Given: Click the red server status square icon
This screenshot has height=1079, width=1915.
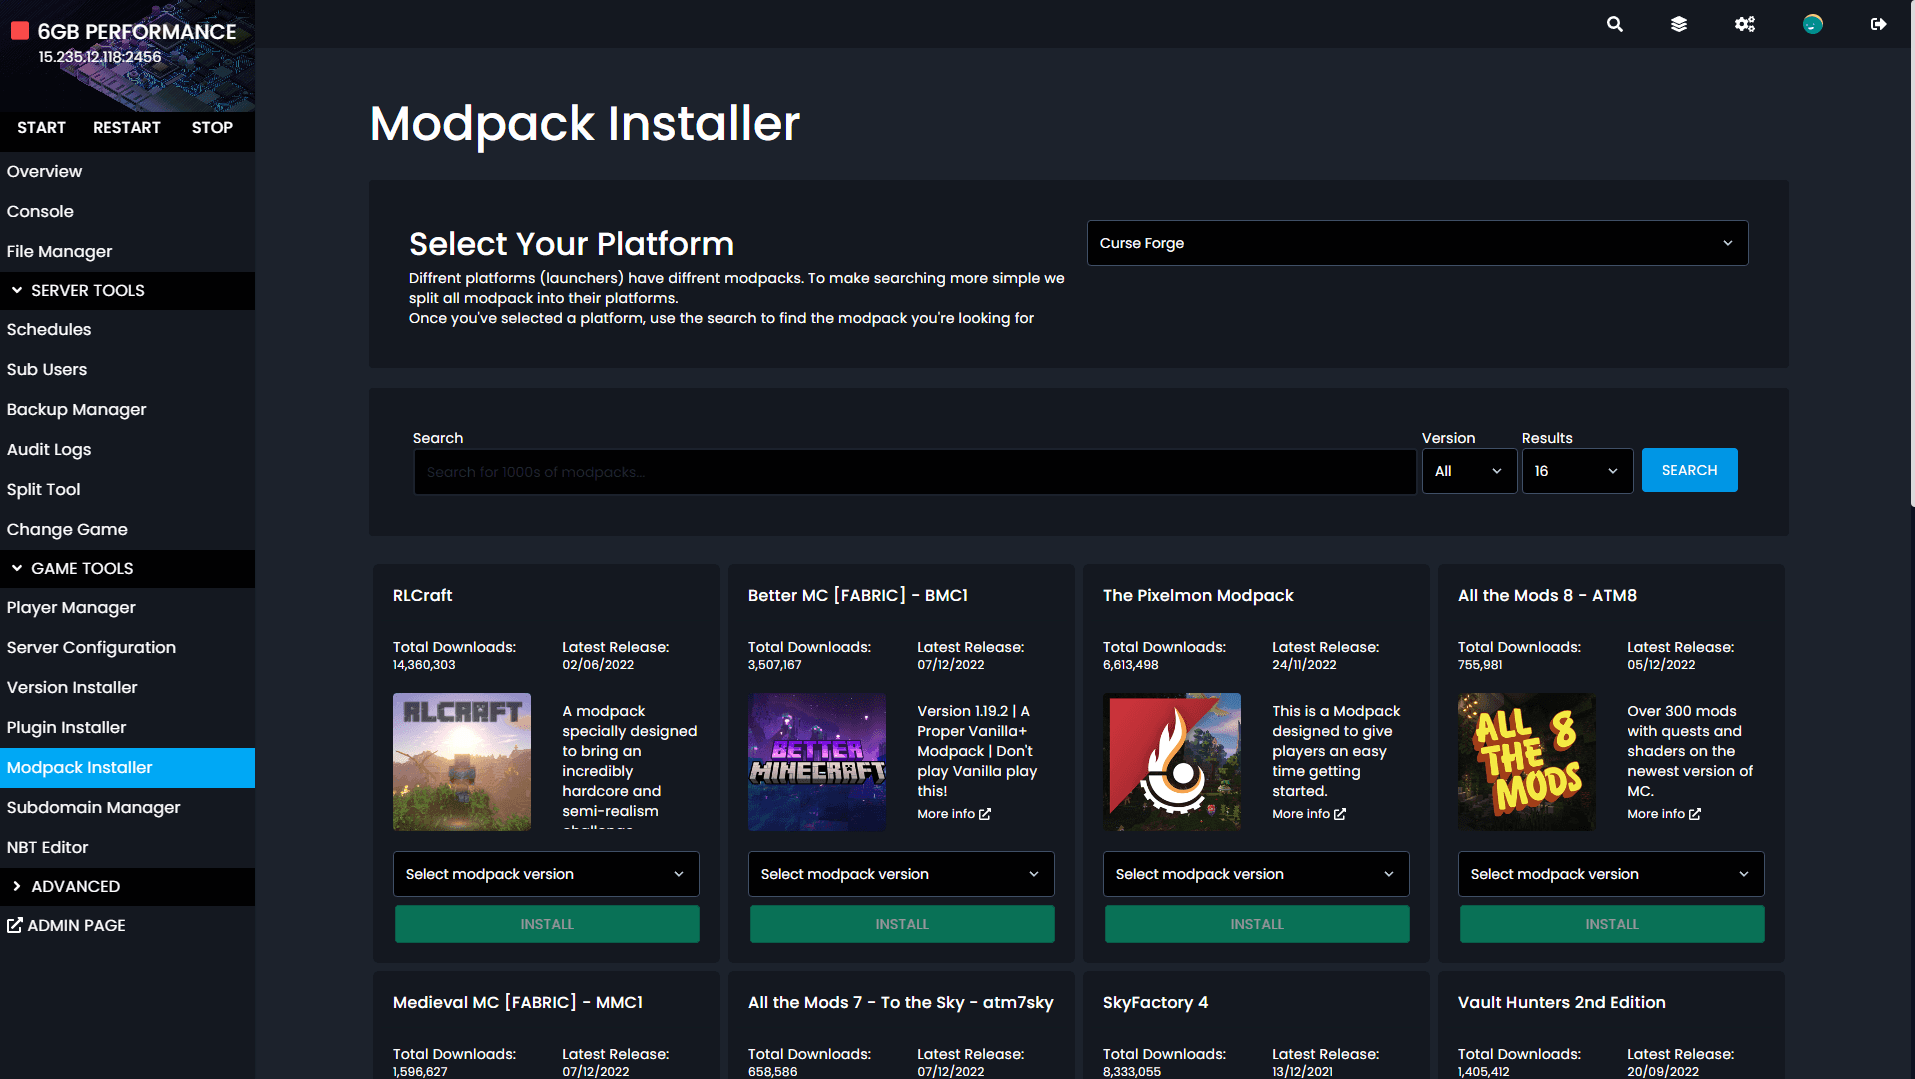Looking at the screenshot, I should (x=20, y=31).
